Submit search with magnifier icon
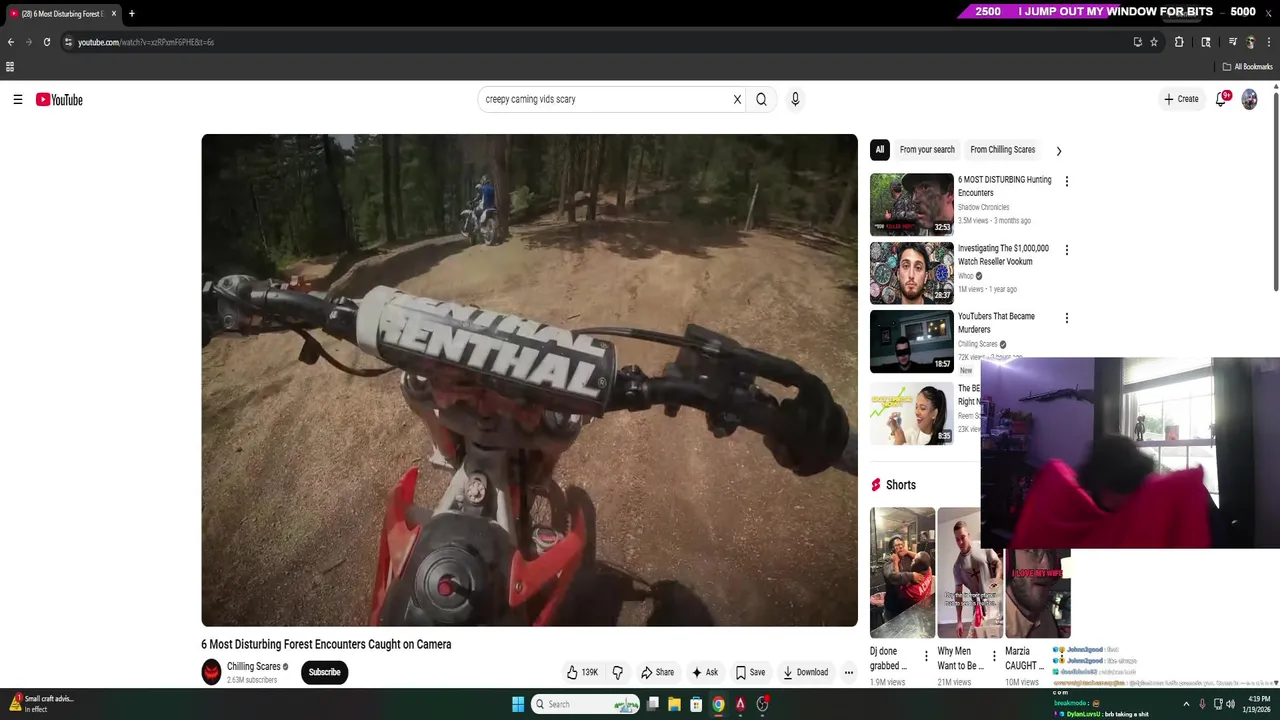This screenshot has height=720, width=1280. point(761,99)
